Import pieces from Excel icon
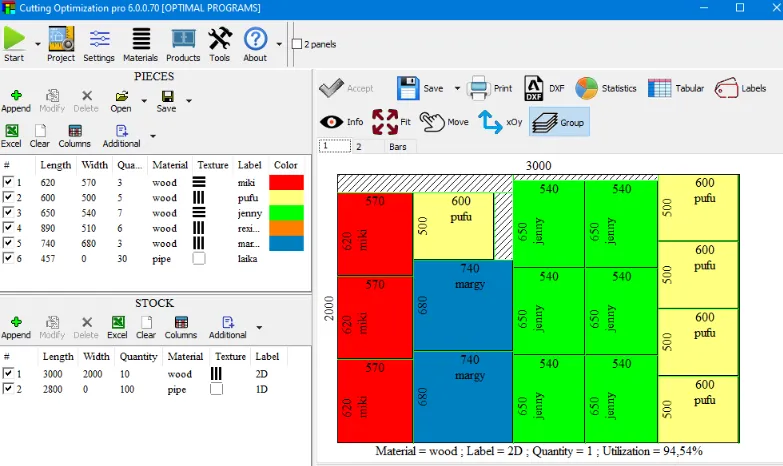The width and height of the screenshot is (783, 466). tap(11, 136)
